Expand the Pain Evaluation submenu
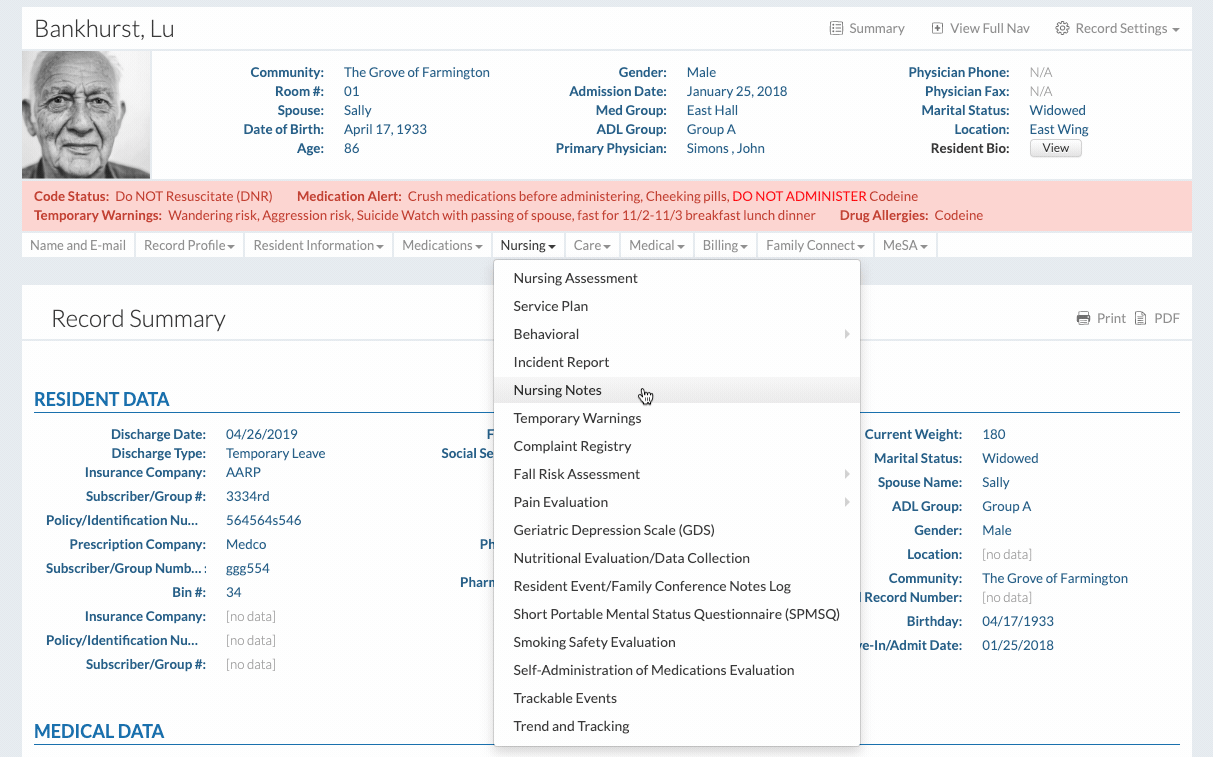The image size is (1213, 757). (846, 502)
